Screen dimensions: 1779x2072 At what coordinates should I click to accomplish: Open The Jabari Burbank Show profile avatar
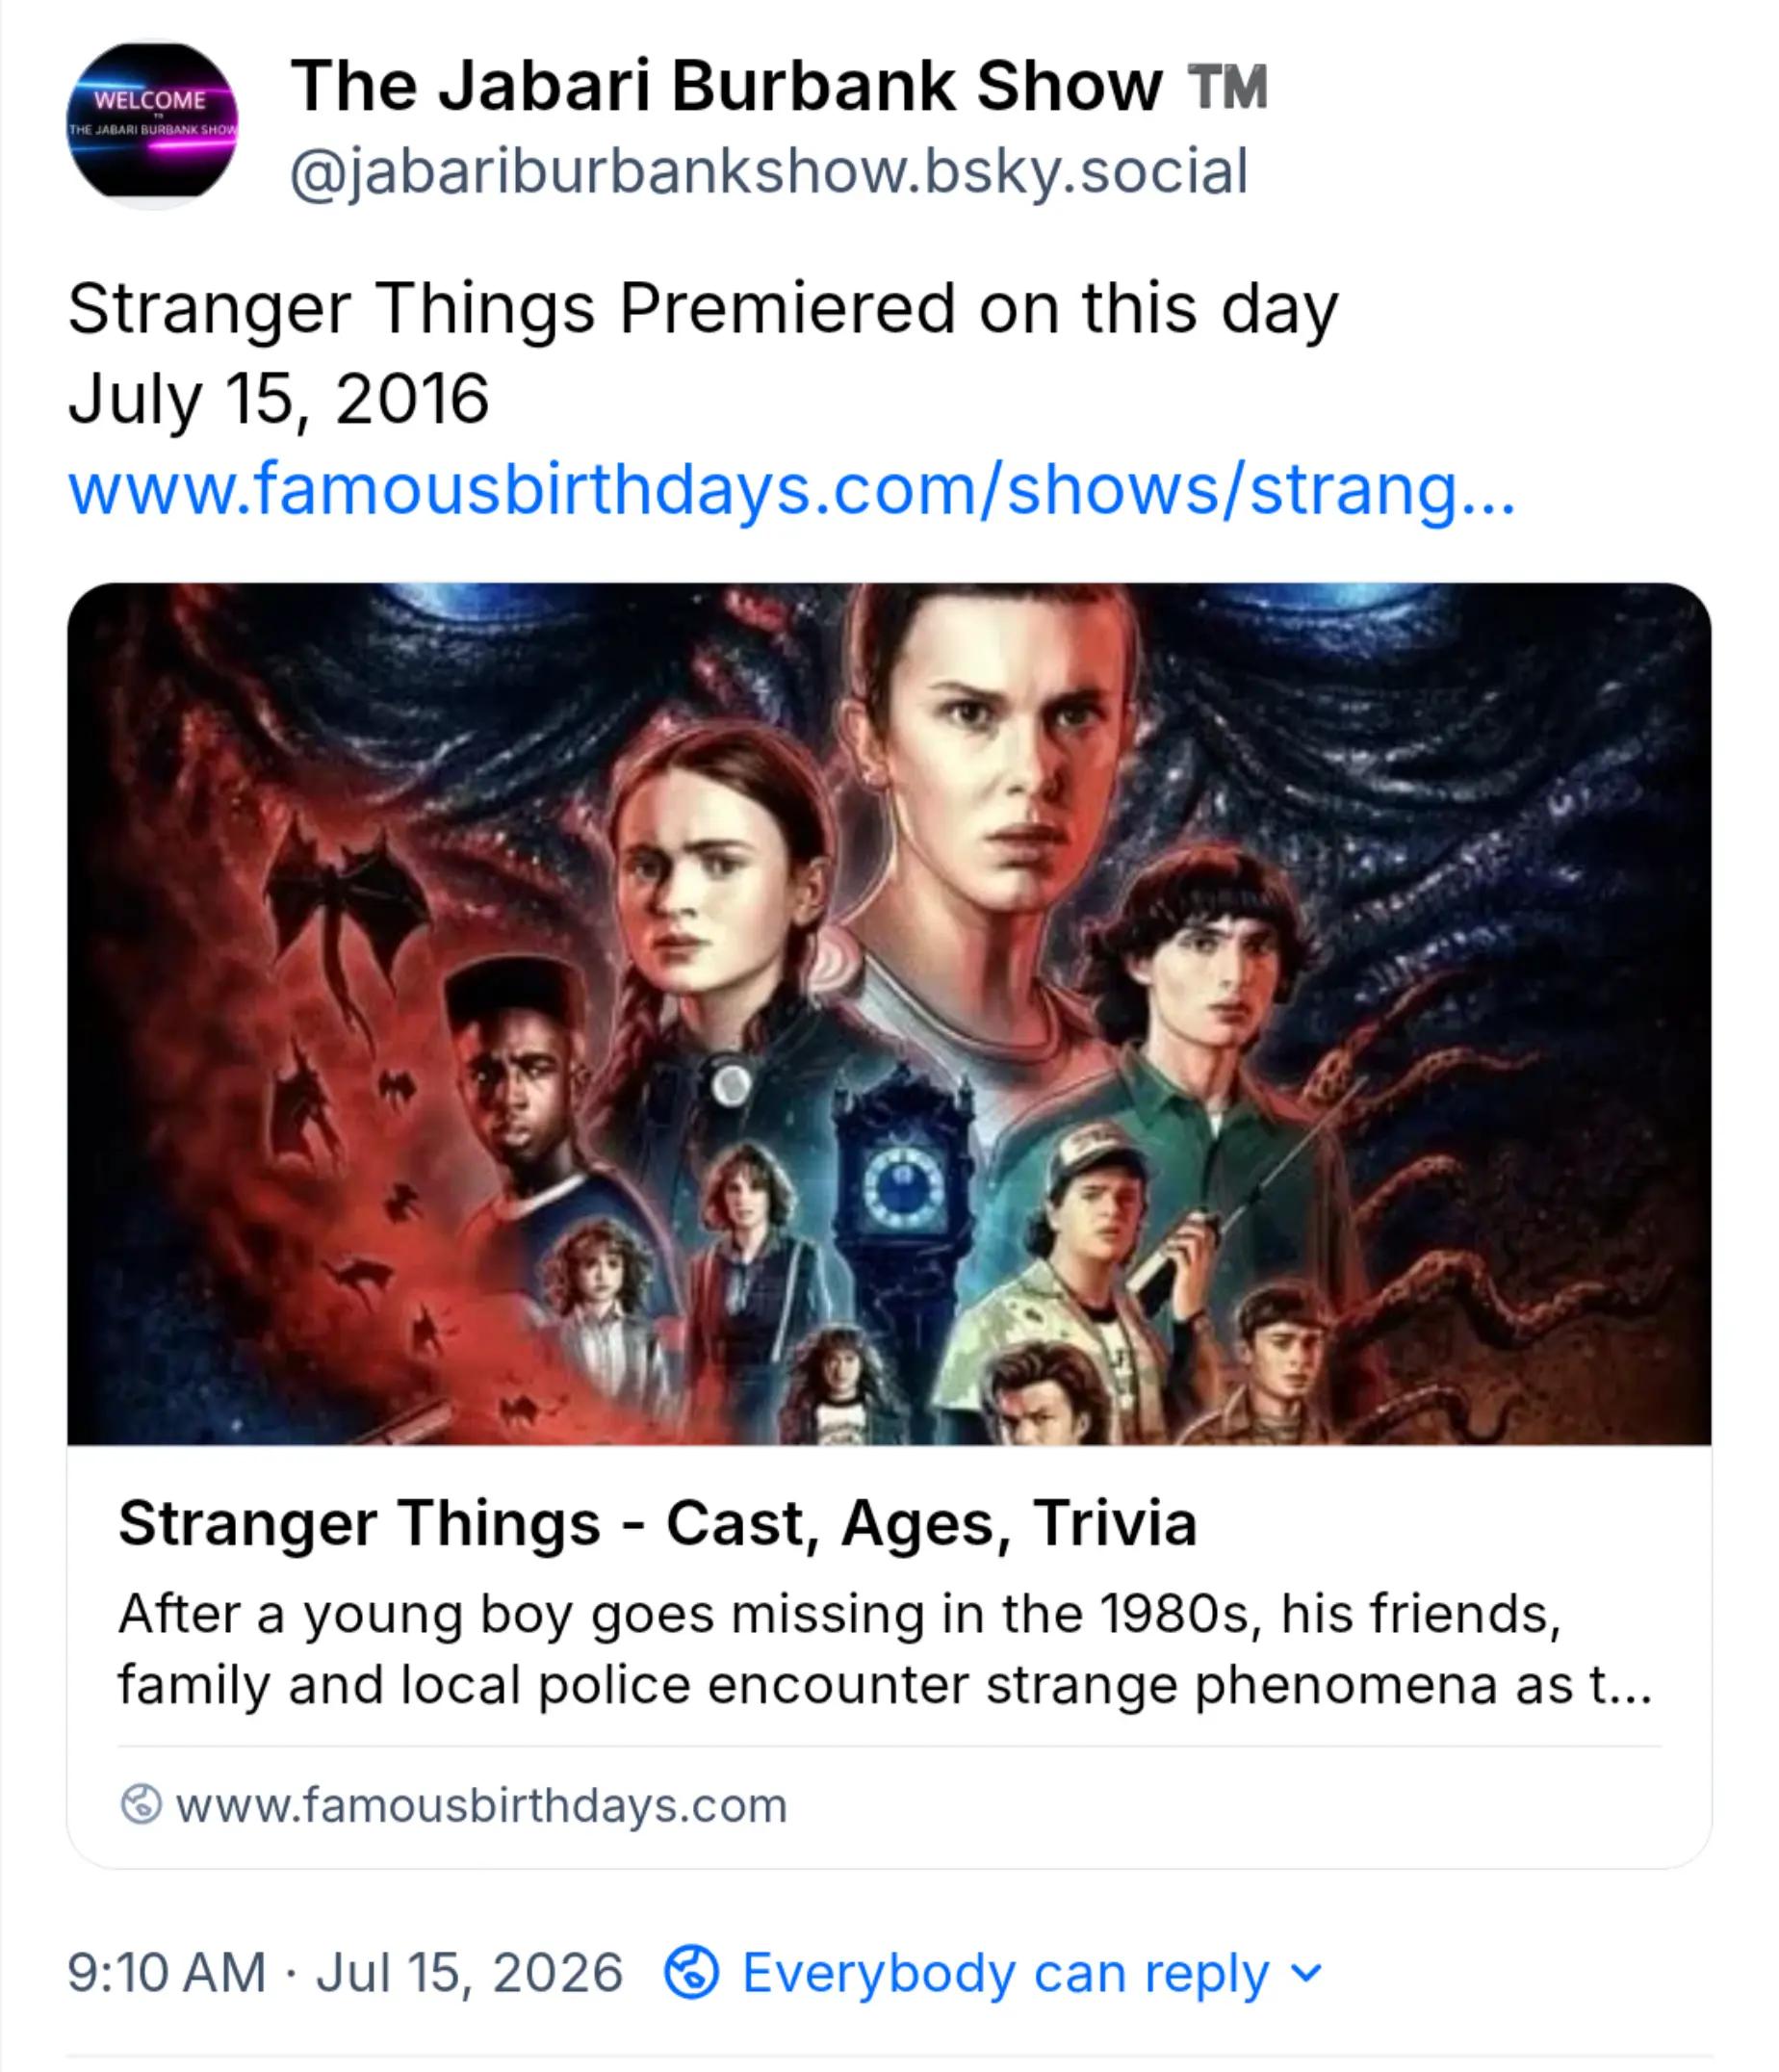[152, 125]
